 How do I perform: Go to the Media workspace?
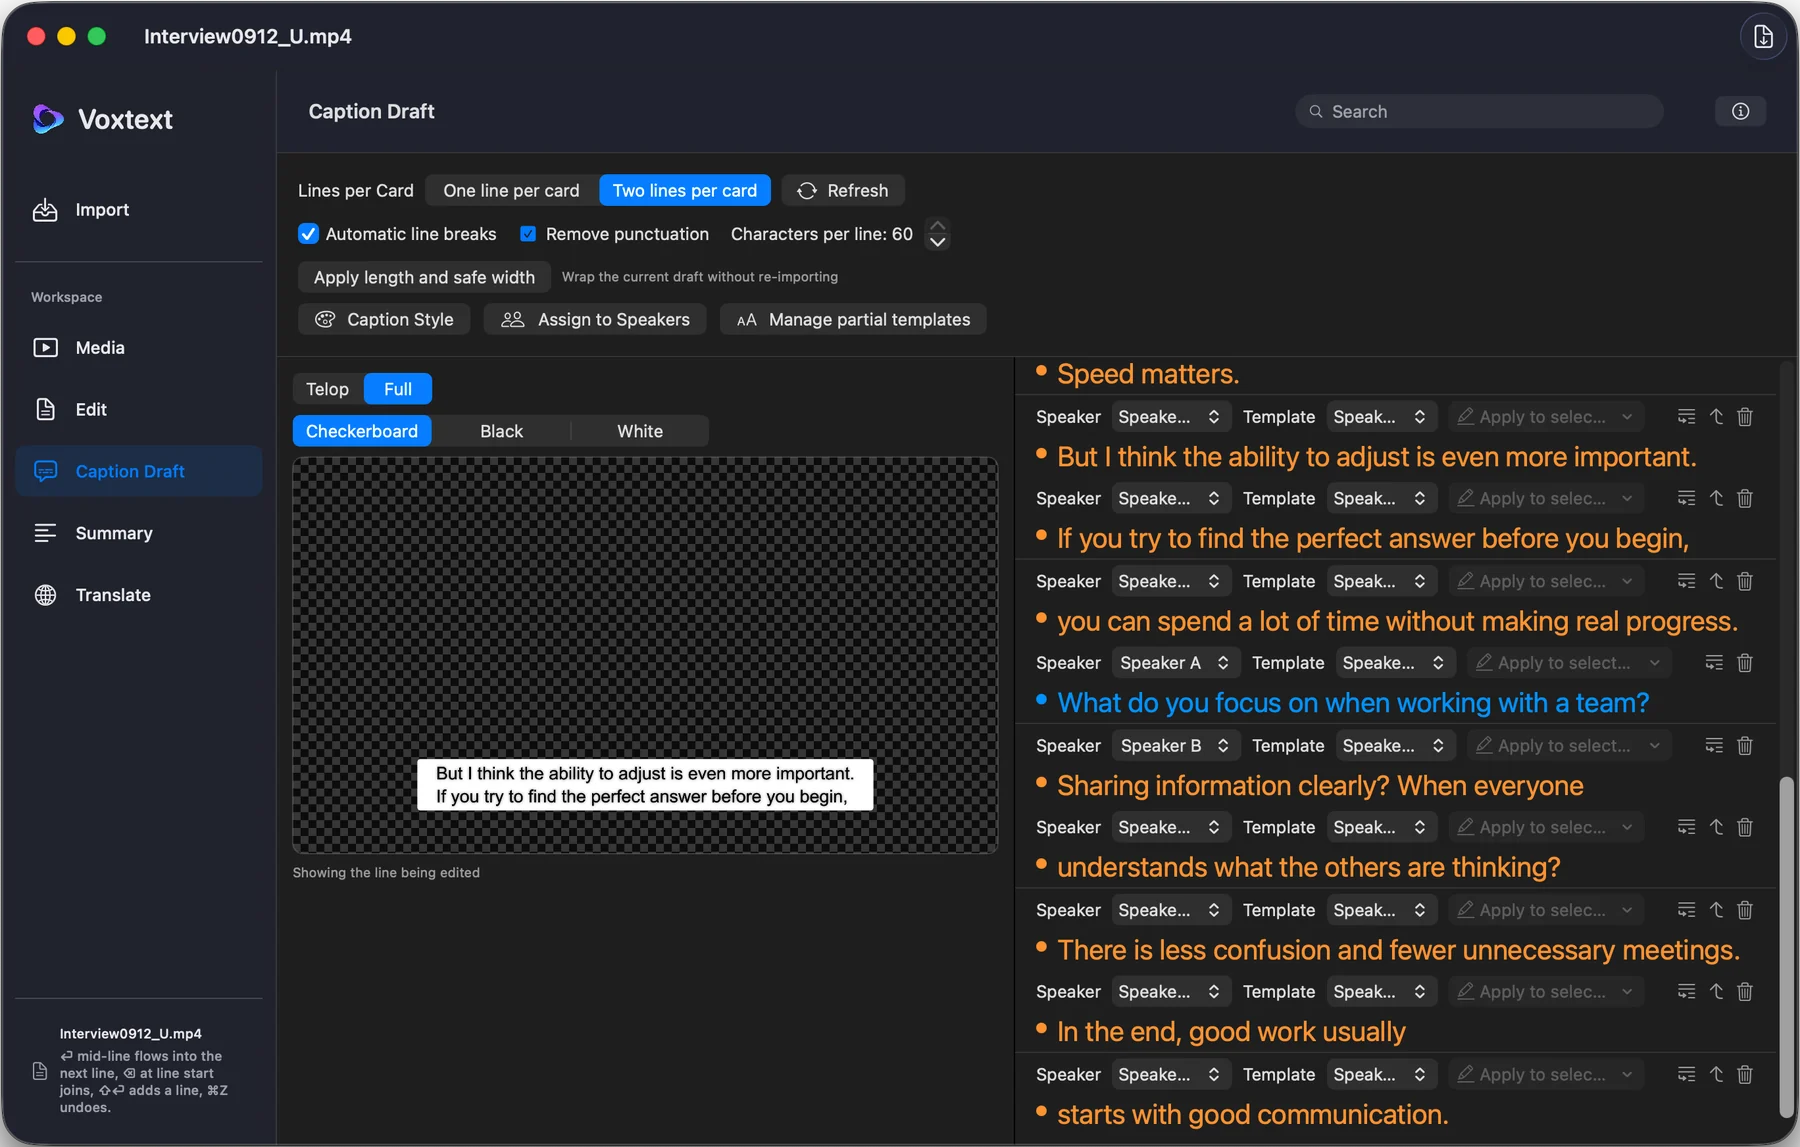[x=138, y=348]
